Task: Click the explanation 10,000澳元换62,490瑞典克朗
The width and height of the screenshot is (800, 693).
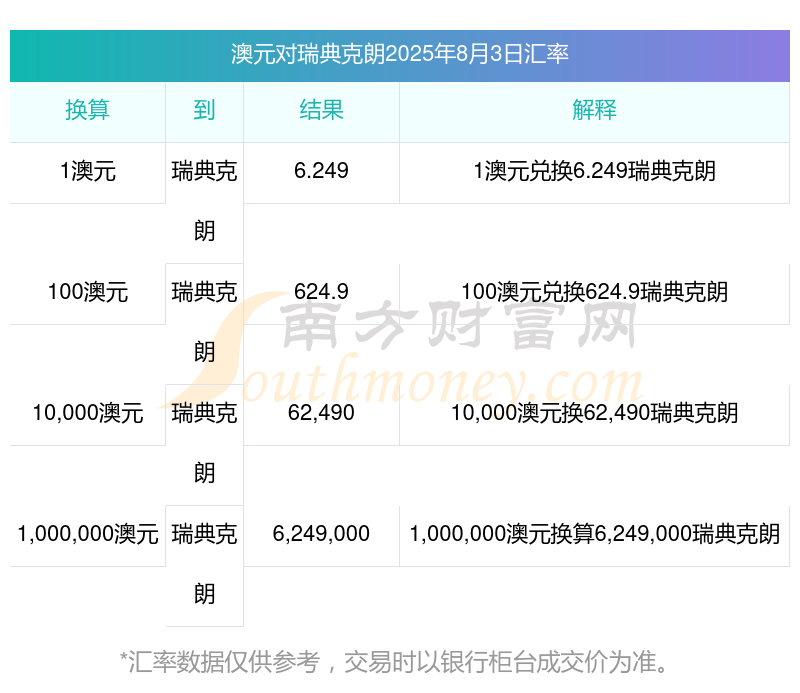Action: [594, 413]
